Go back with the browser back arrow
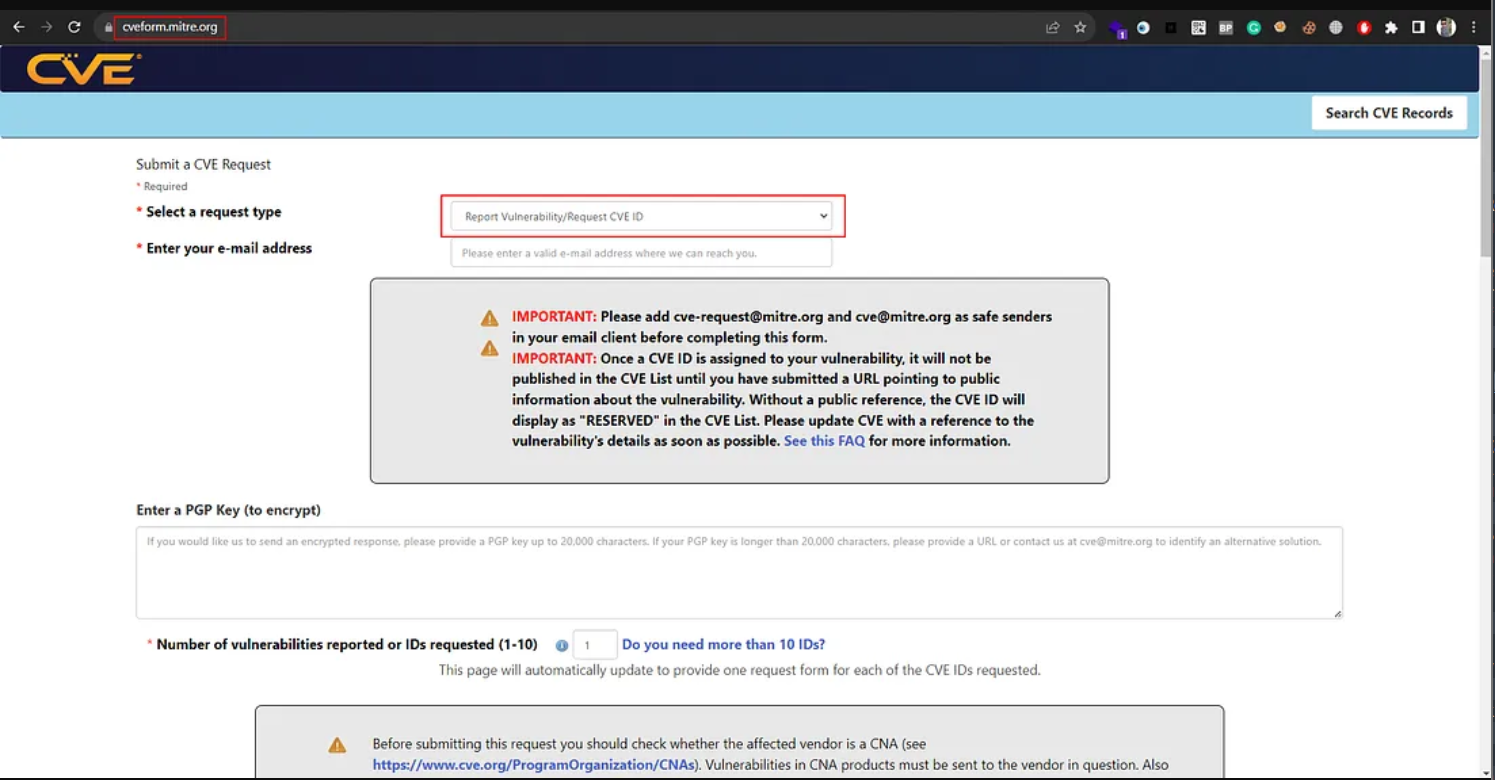 [19, 28]
